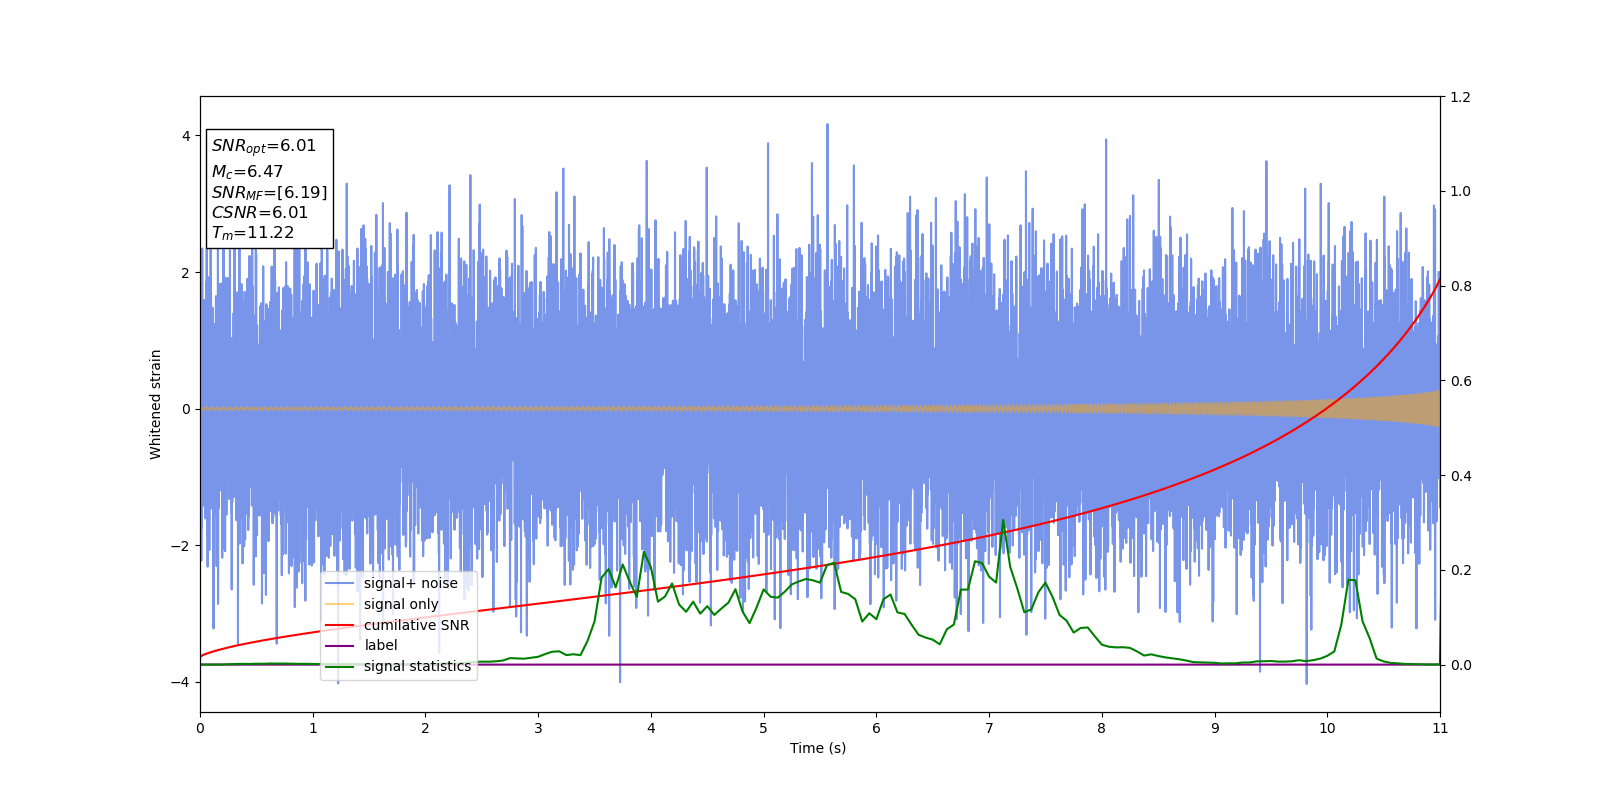
Task: Click the 'cumilative SNR' legend label
Action: point(416,625)
